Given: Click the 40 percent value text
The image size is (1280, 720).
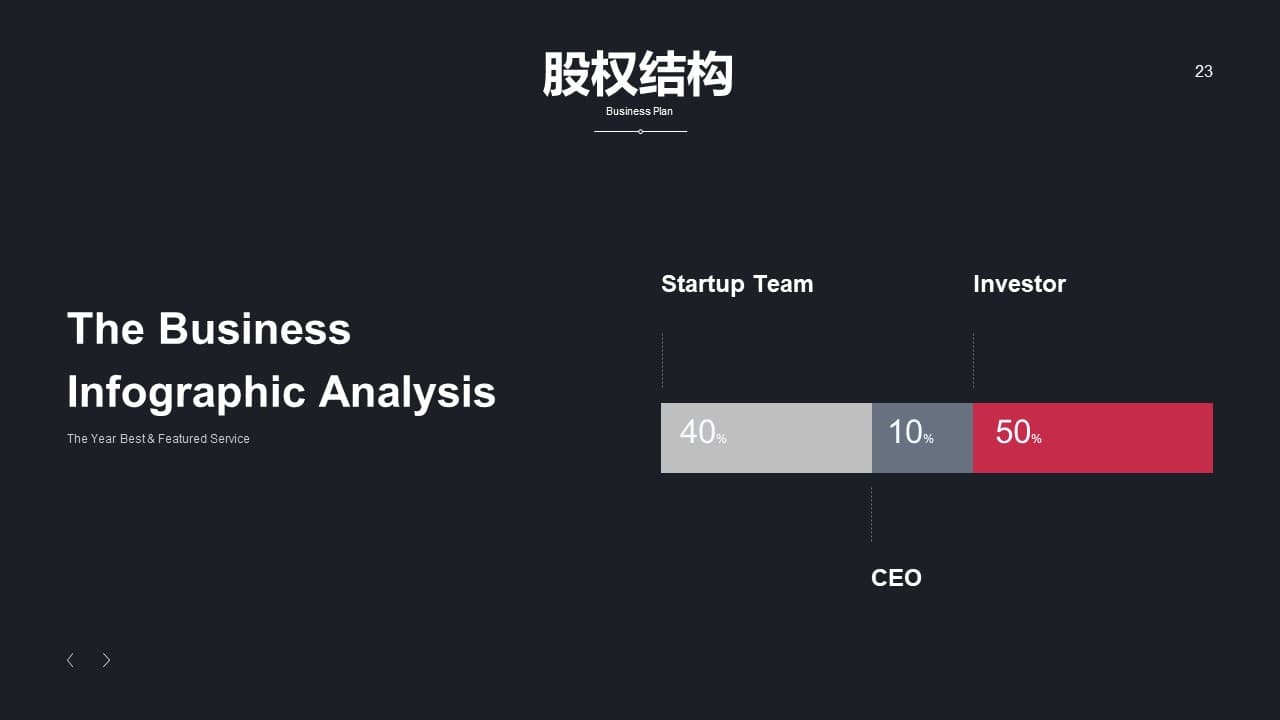Looking at the screenshot, I should tap(703, 432).
